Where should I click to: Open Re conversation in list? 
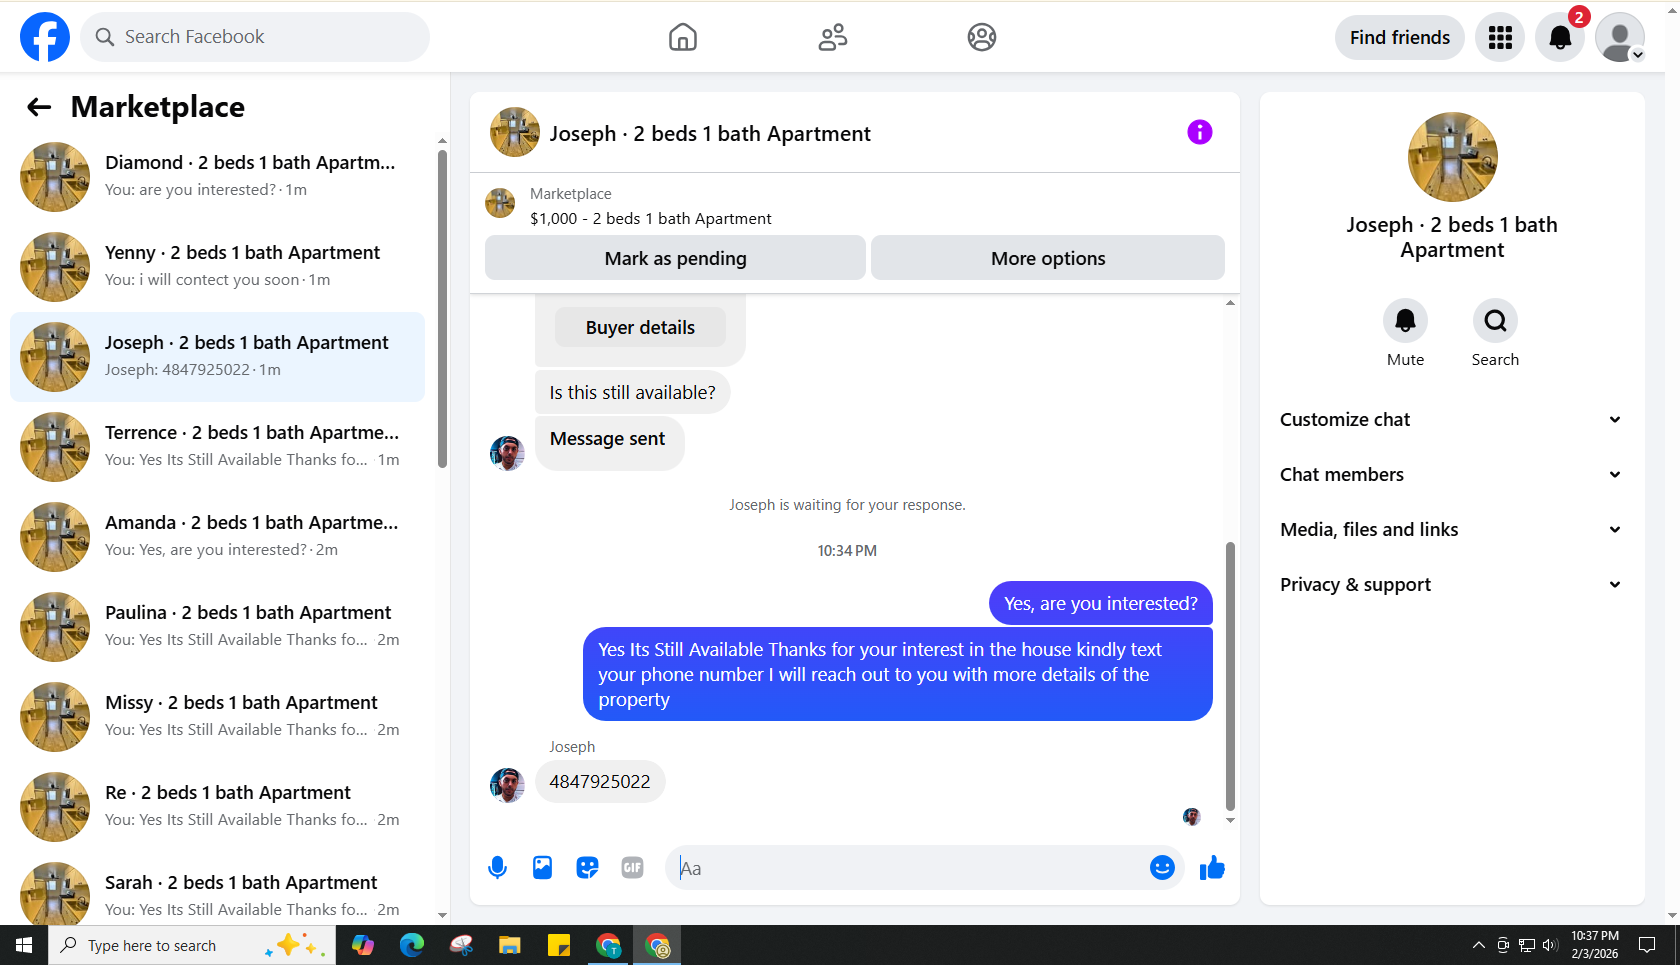point(218,807)
